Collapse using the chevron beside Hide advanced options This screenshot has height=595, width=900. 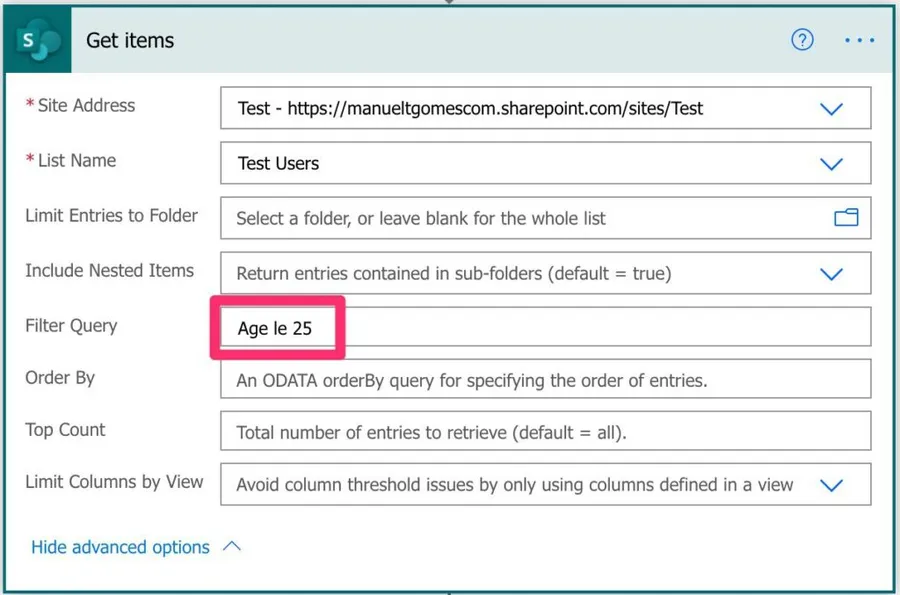coord(232,547)
